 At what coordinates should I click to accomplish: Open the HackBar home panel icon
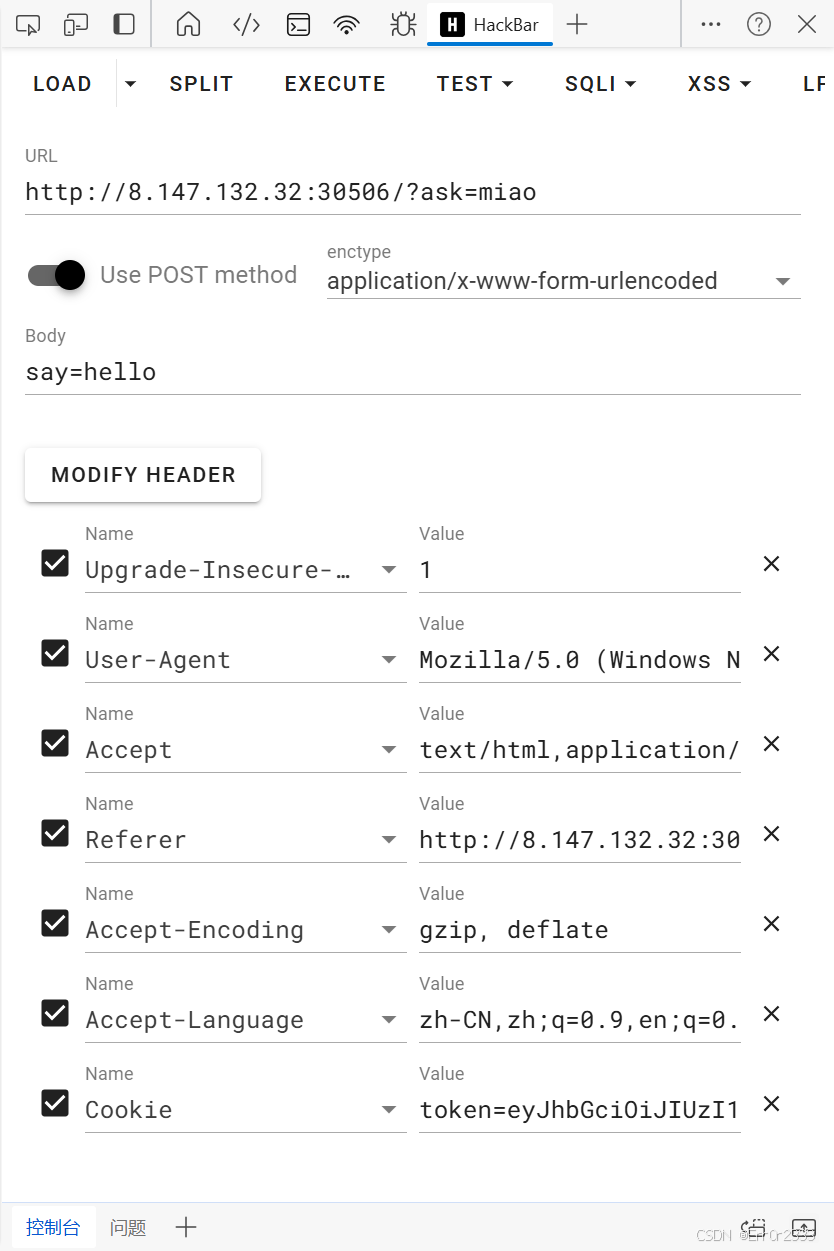[187, 23]
